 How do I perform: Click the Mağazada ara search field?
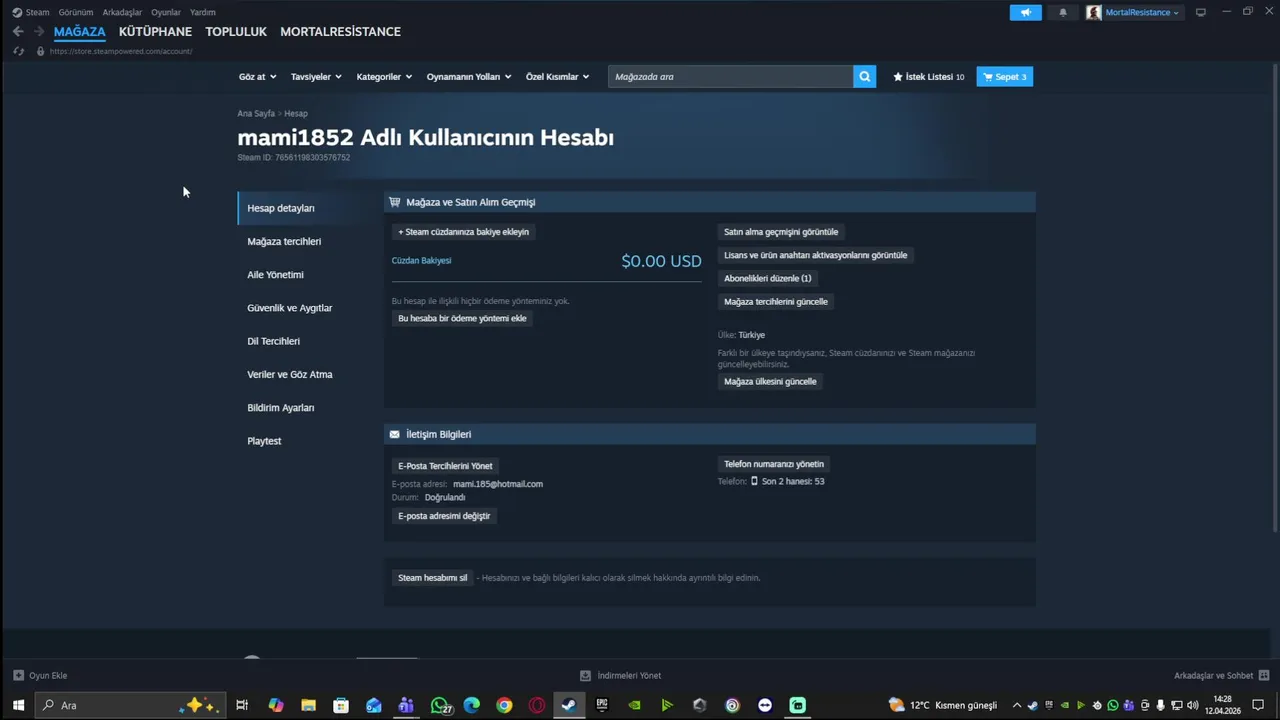coord(730,76)
